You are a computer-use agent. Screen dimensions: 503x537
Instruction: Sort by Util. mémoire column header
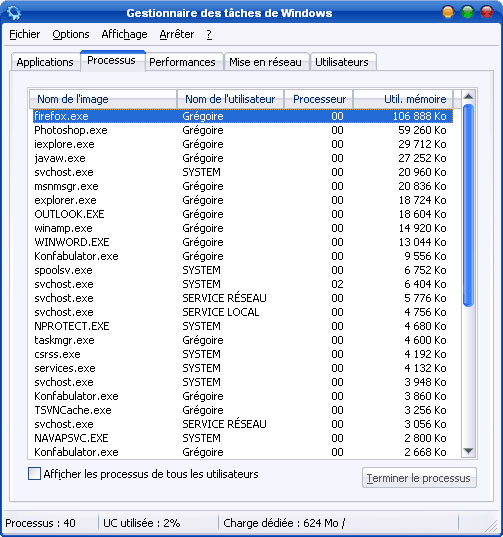[x=403, y=99]
